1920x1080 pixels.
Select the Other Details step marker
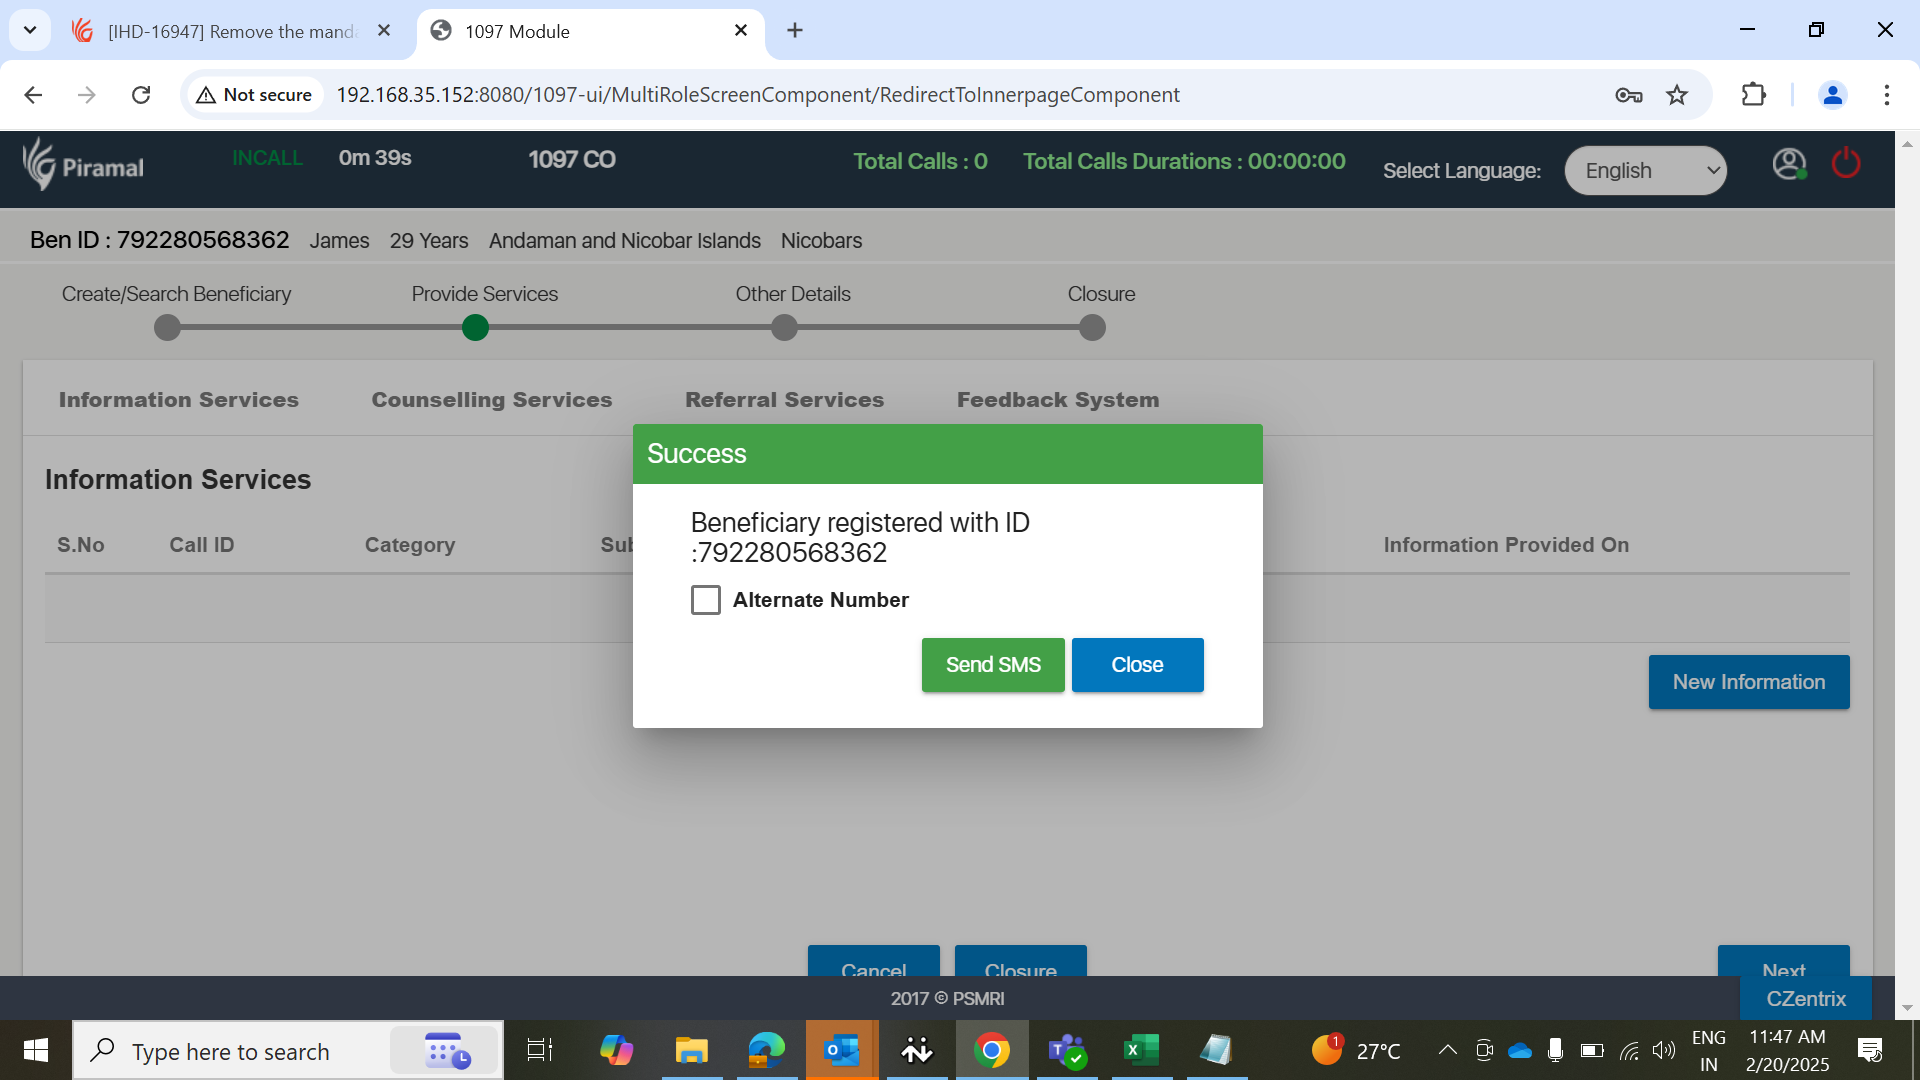(785, 328)
